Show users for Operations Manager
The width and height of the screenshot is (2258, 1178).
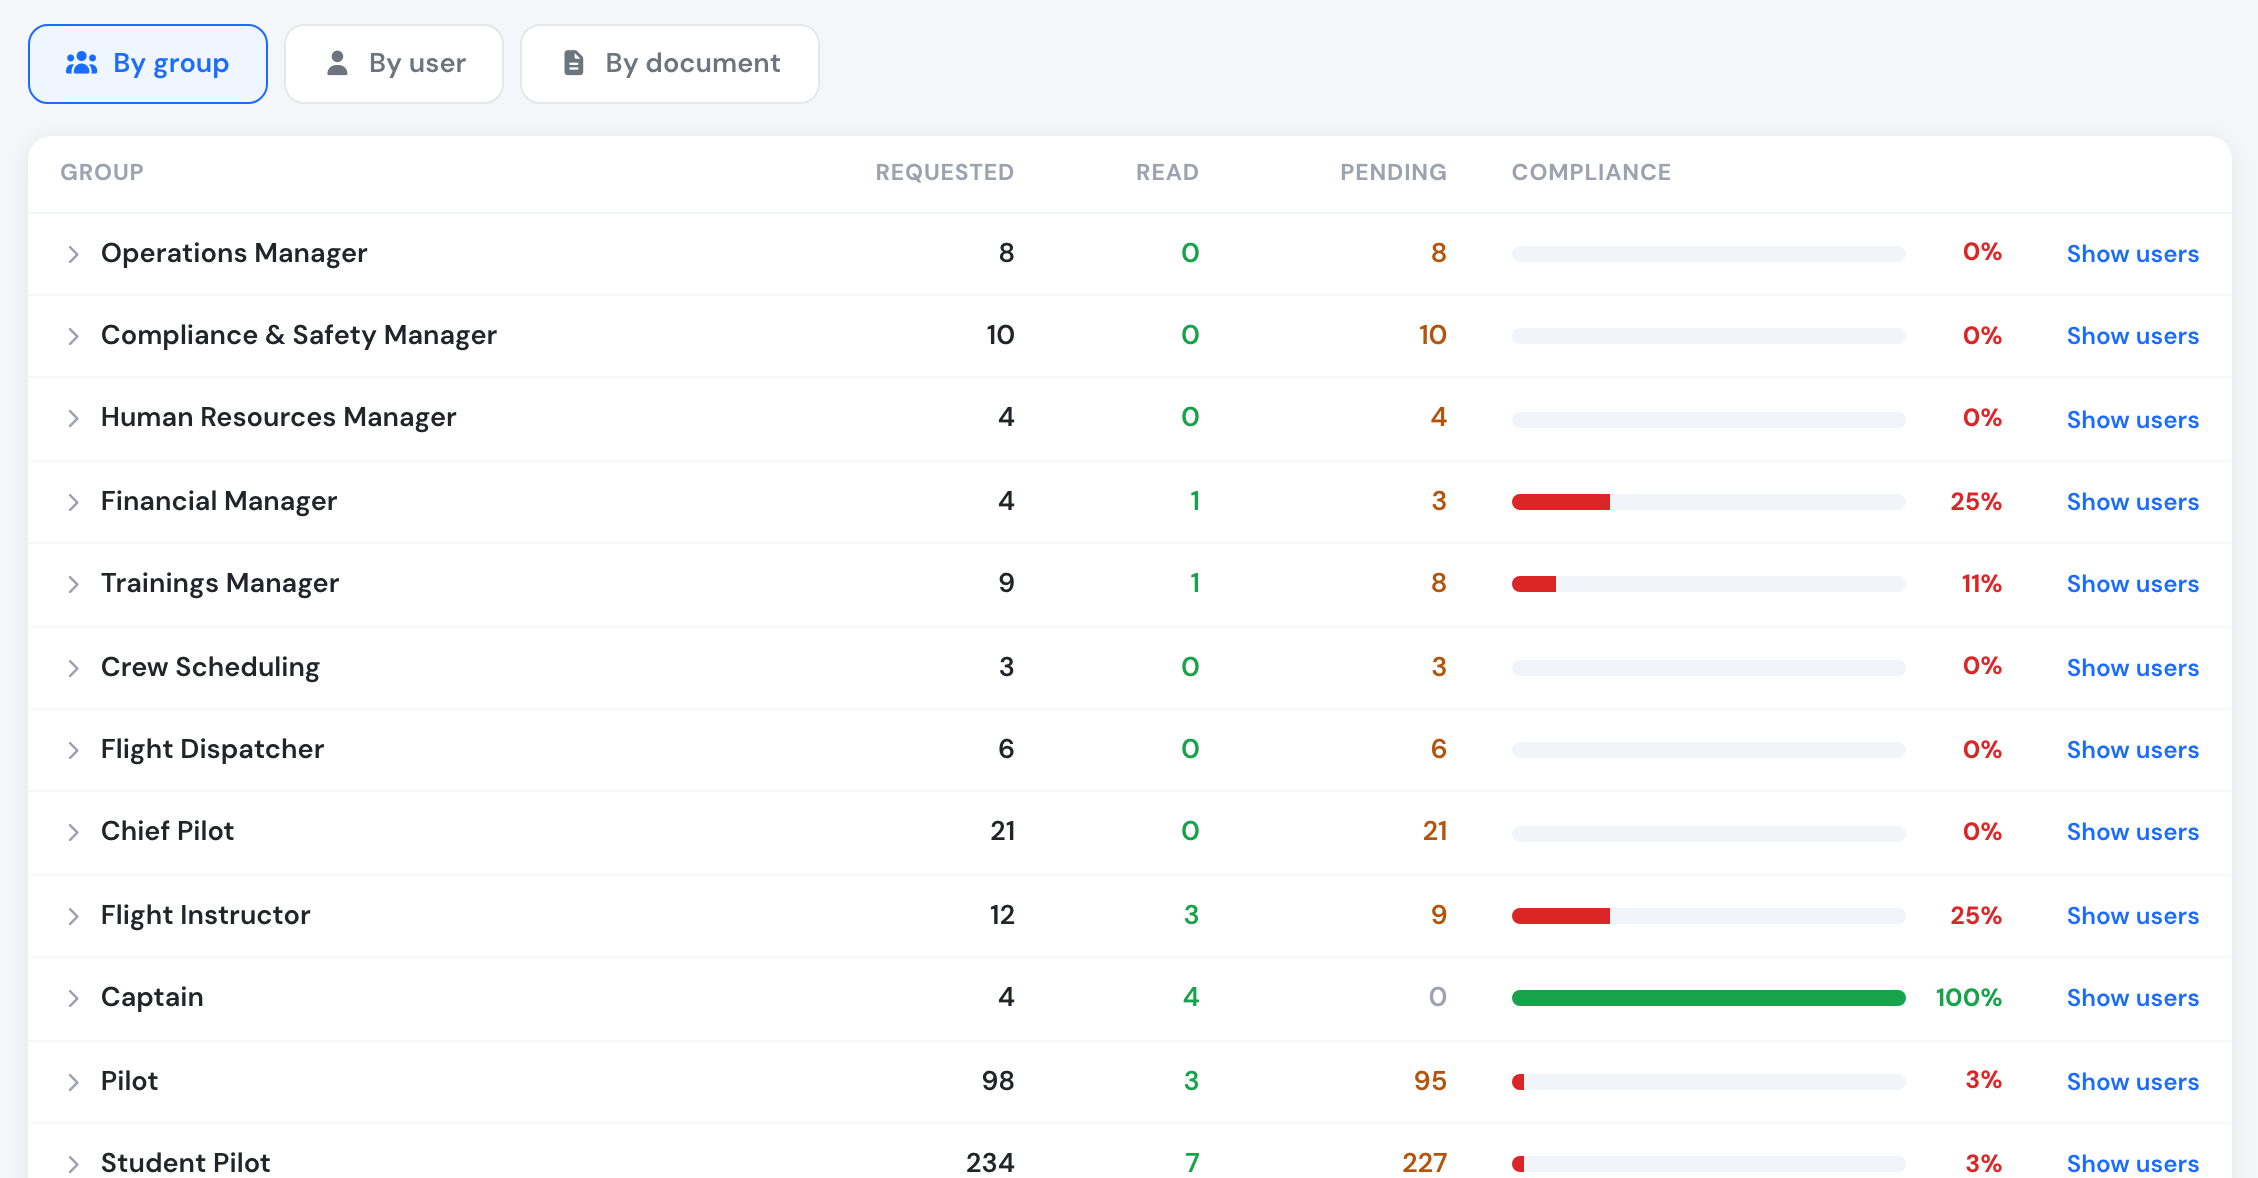point(2132,254)
